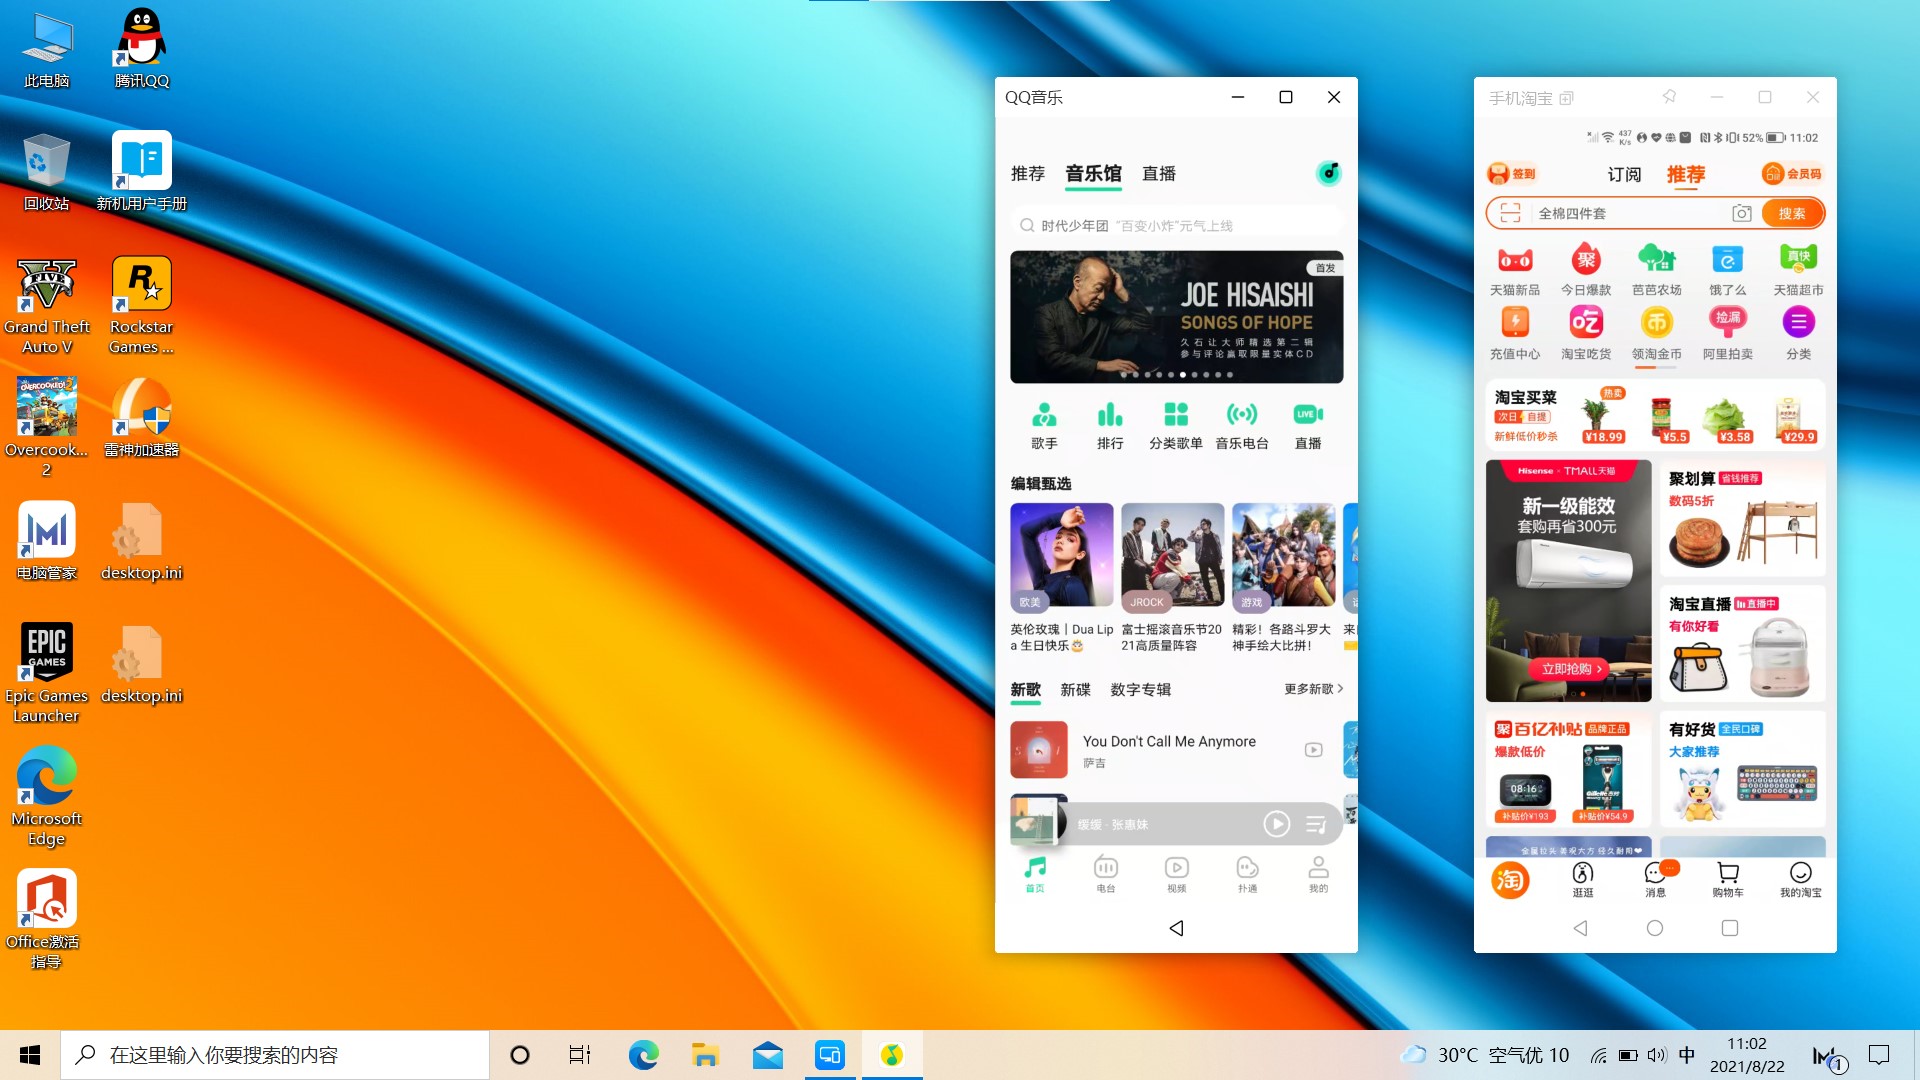
Task: Switch to the 推荐 tab in QQ音乐
Action: point(1027,174)
